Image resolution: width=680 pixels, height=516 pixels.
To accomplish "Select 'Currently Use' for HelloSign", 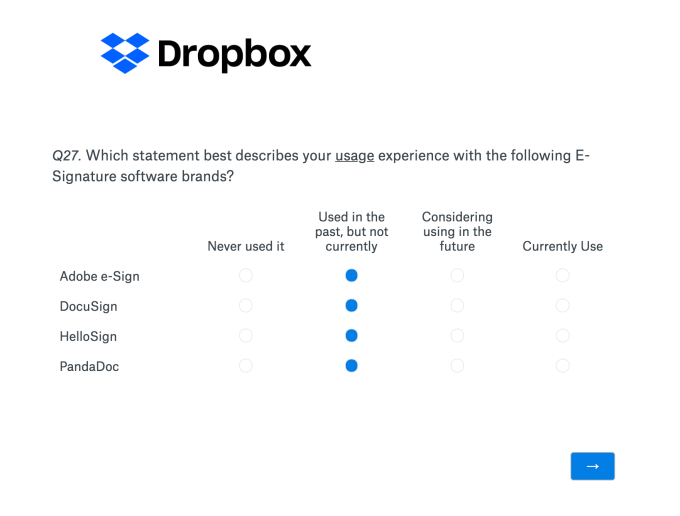I will (x=562, y=336).
